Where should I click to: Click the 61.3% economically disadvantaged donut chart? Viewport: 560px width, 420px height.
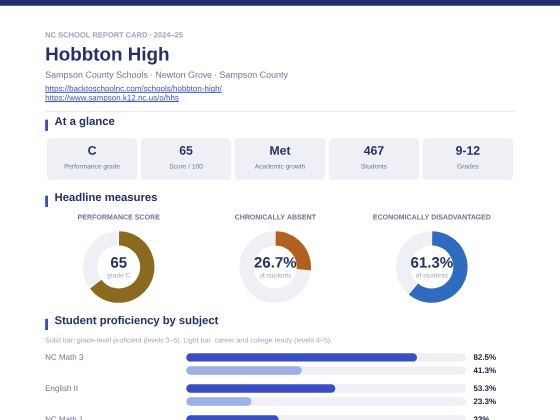(432, 267)
